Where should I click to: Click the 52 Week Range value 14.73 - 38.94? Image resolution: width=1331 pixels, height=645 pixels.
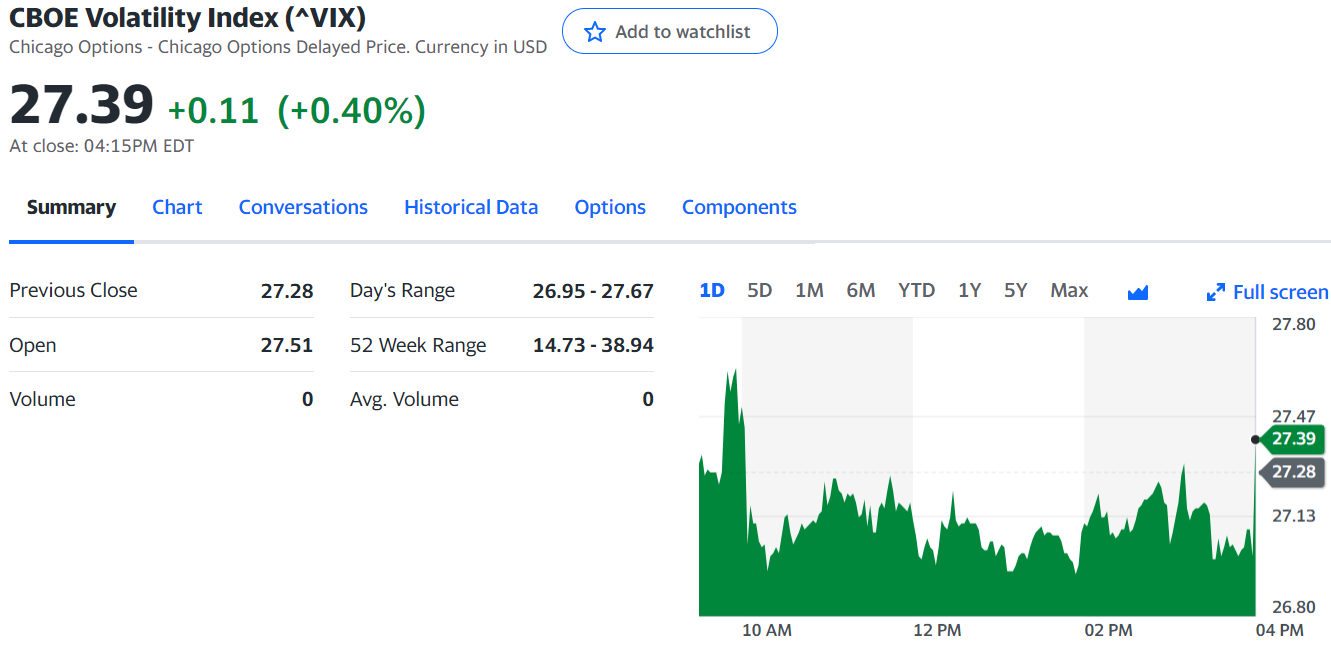click(593, 345)
